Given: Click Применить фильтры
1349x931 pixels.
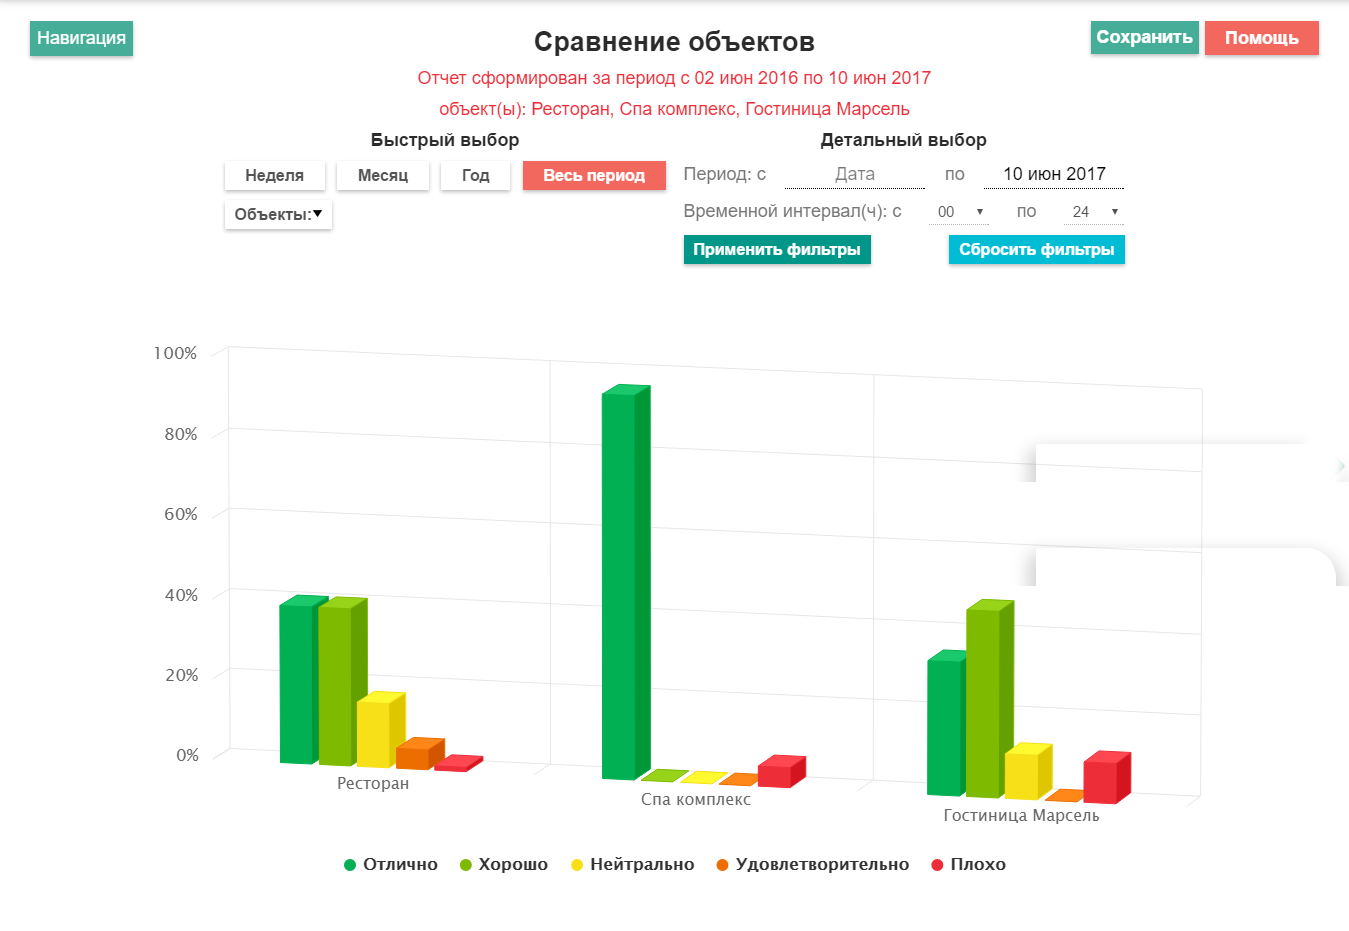Looking at the screenshot, I should pyautogui.click(x=777, y=250).
